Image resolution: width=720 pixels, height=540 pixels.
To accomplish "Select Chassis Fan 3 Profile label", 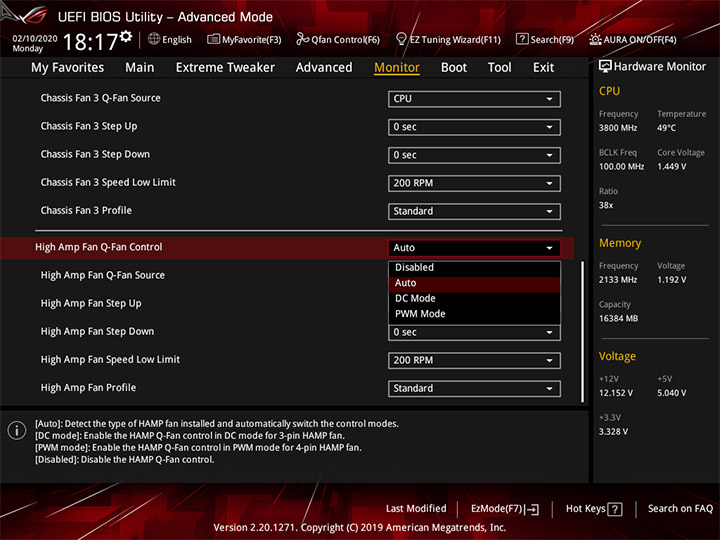I will tap(86, 210).
